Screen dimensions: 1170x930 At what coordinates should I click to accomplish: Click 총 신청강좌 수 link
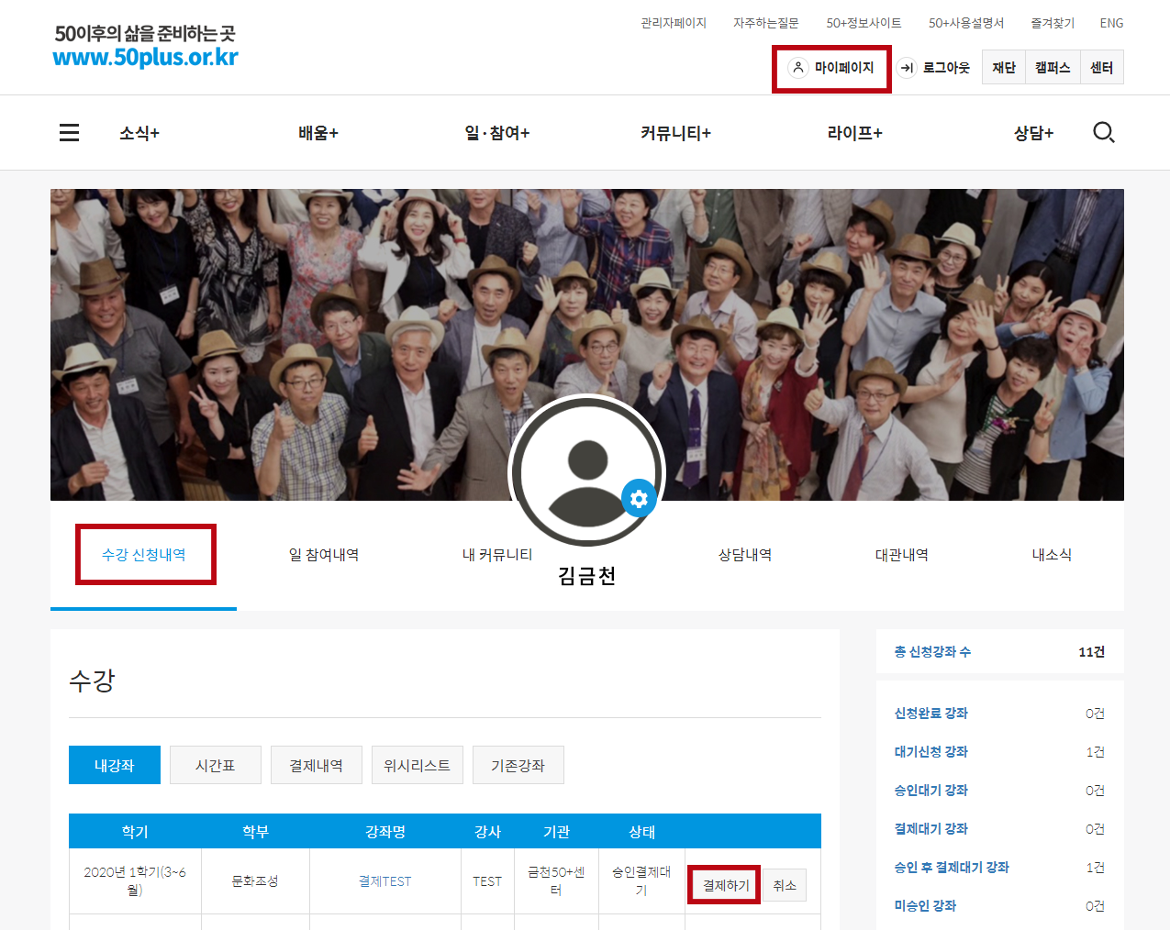(x=933, y=652)
